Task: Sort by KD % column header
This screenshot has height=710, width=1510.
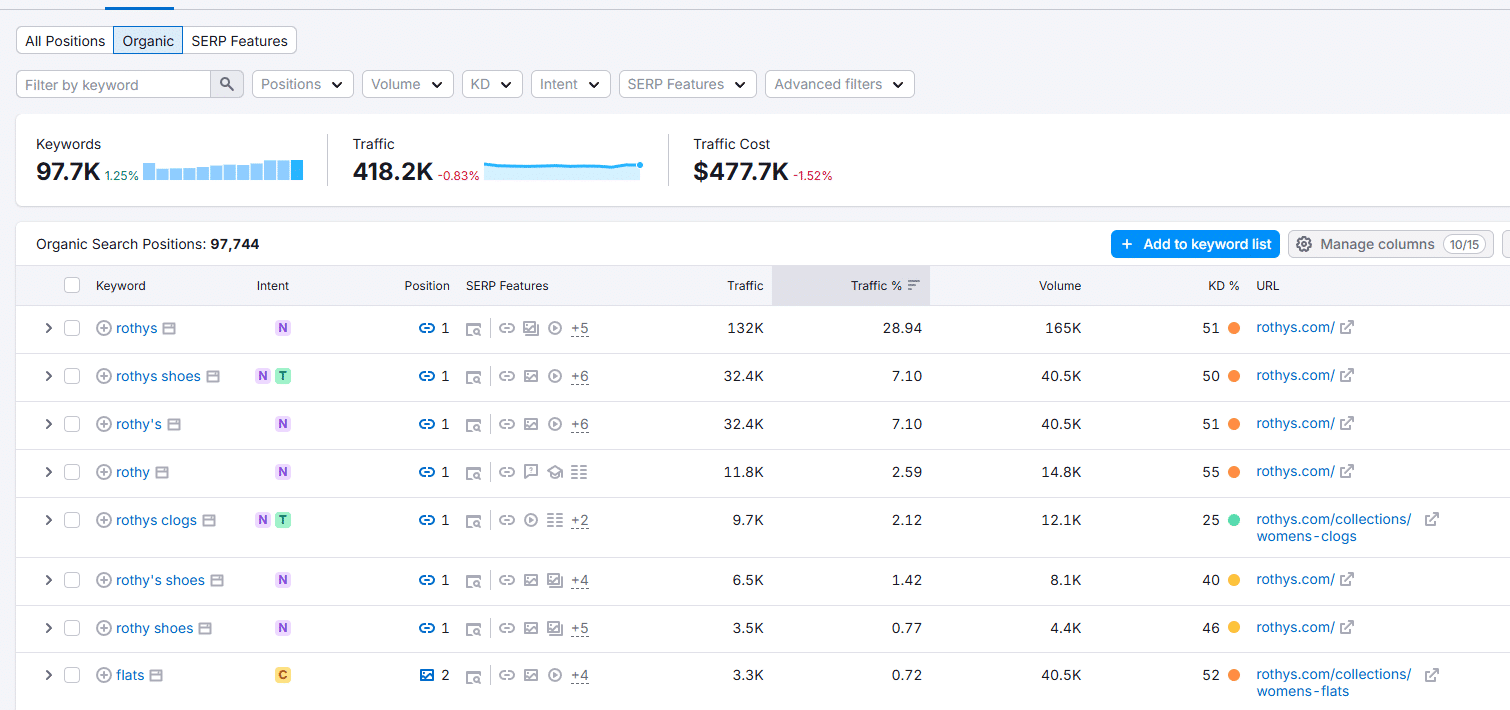Action: pos(1224,285)
